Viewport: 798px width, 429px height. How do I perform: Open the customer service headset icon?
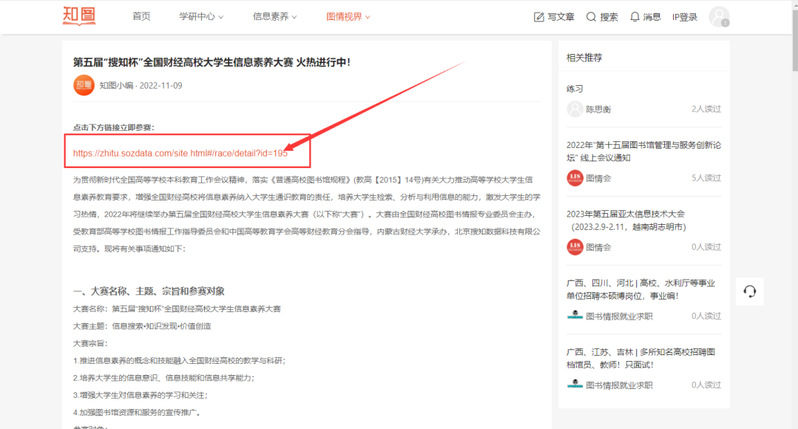tap(750, 291)
